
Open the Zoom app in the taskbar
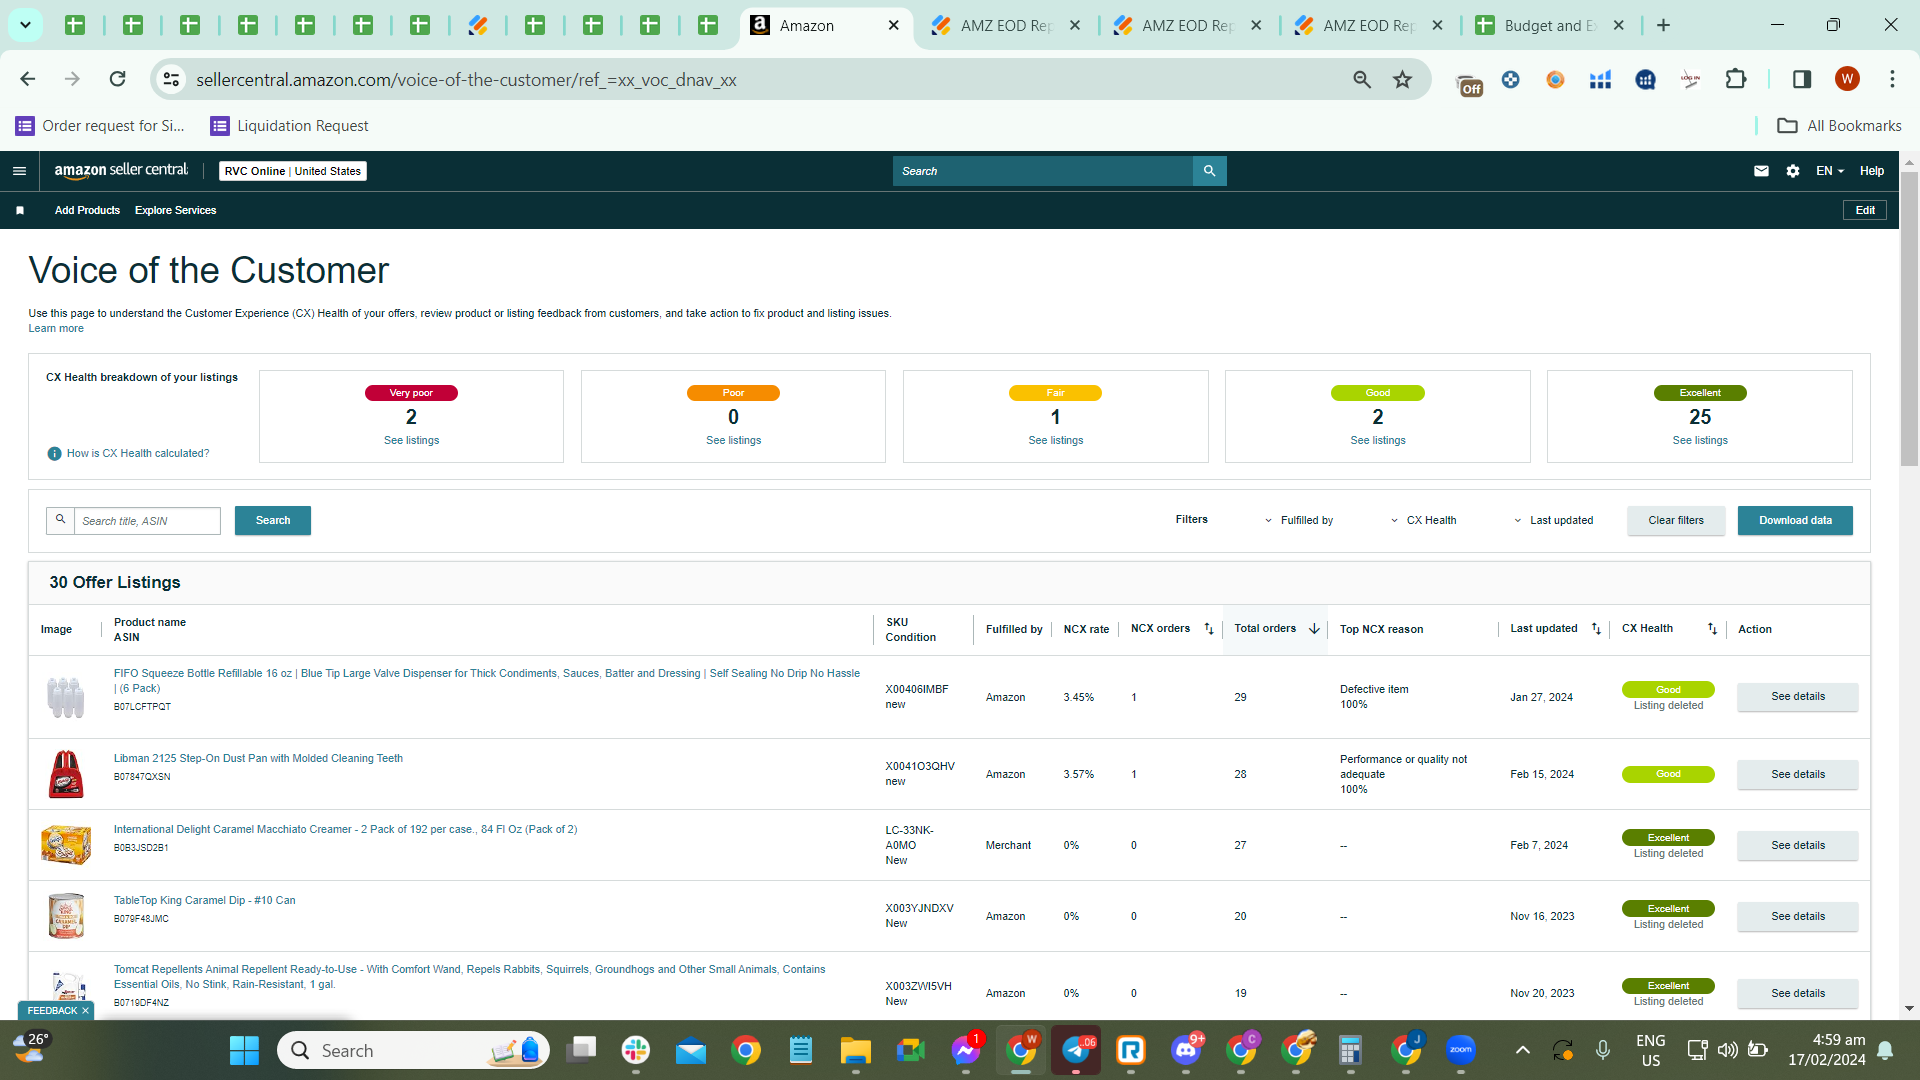point(1460,1050)
